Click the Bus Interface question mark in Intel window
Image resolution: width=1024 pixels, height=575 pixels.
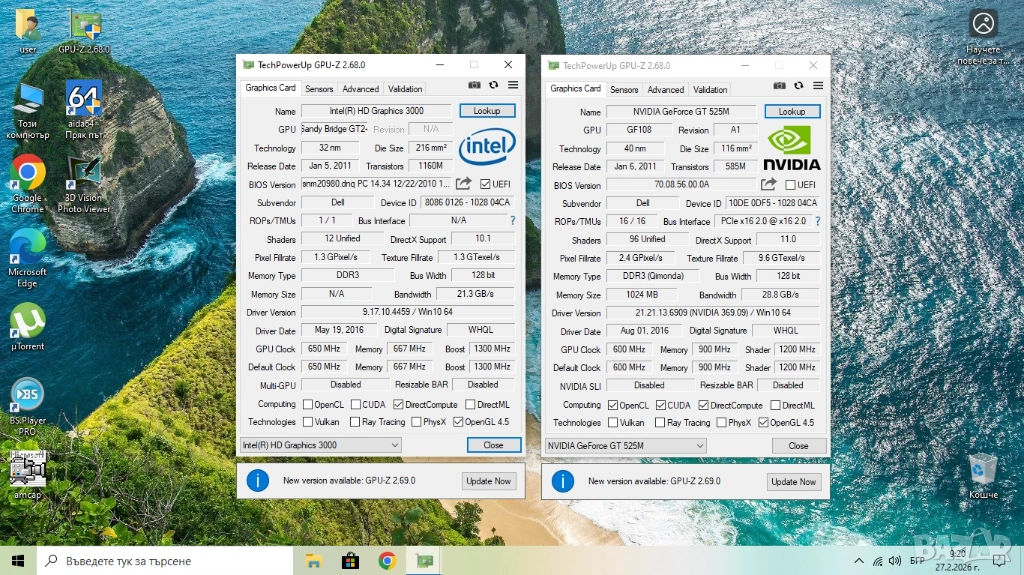point(513,221)
